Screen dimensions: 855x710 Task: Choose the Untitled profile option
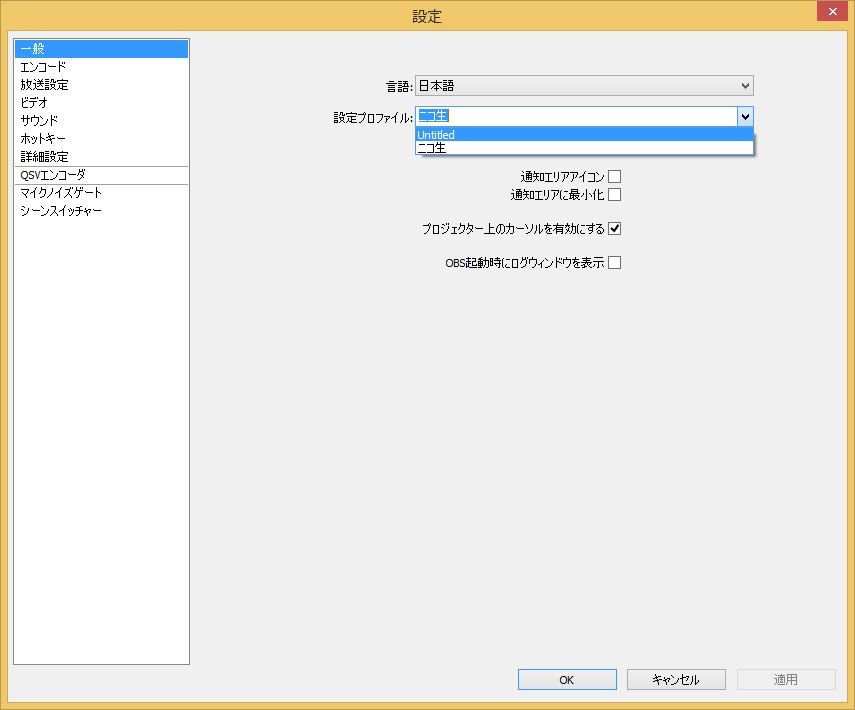pos(584,134)
